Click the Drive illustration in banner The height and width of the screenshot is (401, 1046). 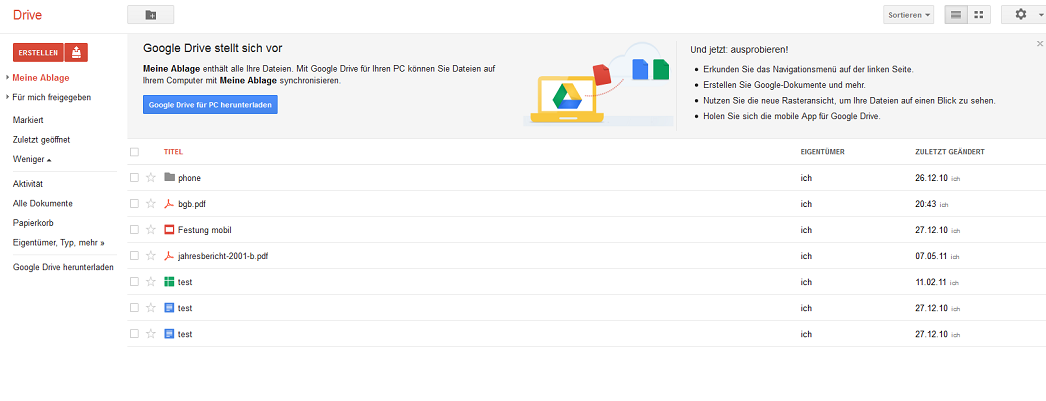click(597, 83)
